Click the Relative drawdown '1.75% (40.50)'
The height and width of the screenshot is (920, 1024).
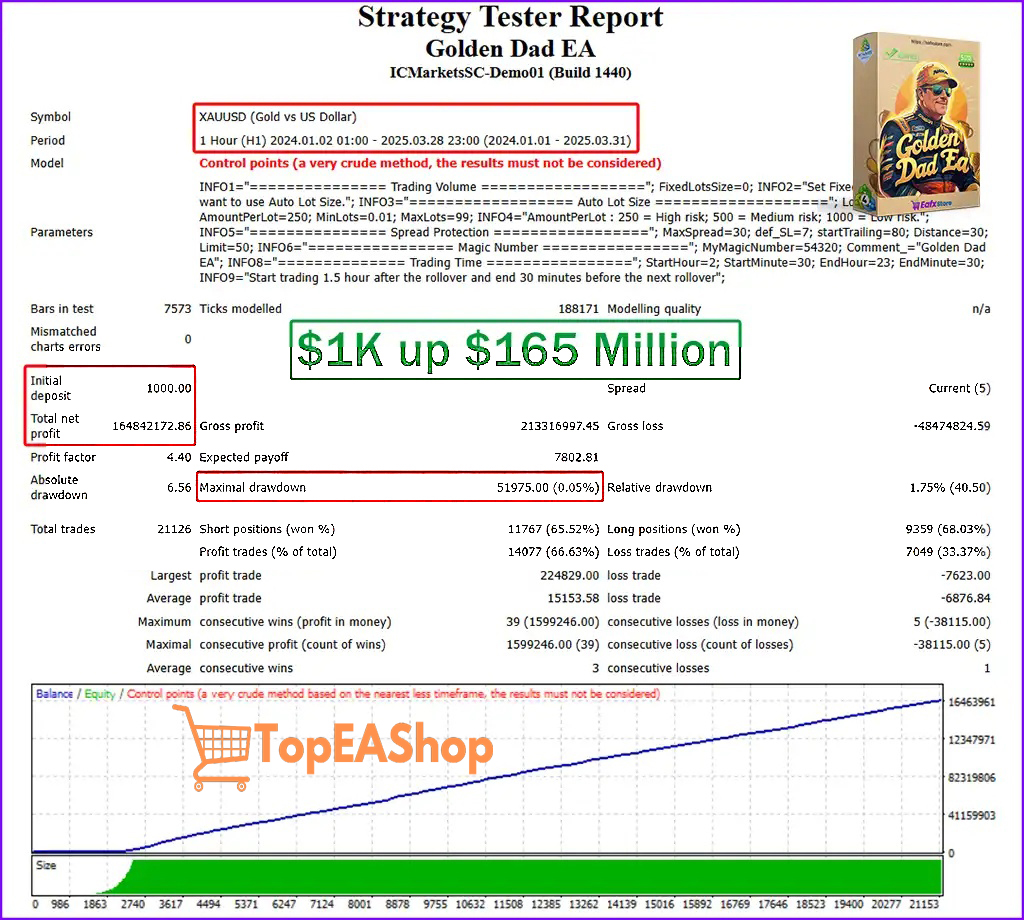point(950,488)
